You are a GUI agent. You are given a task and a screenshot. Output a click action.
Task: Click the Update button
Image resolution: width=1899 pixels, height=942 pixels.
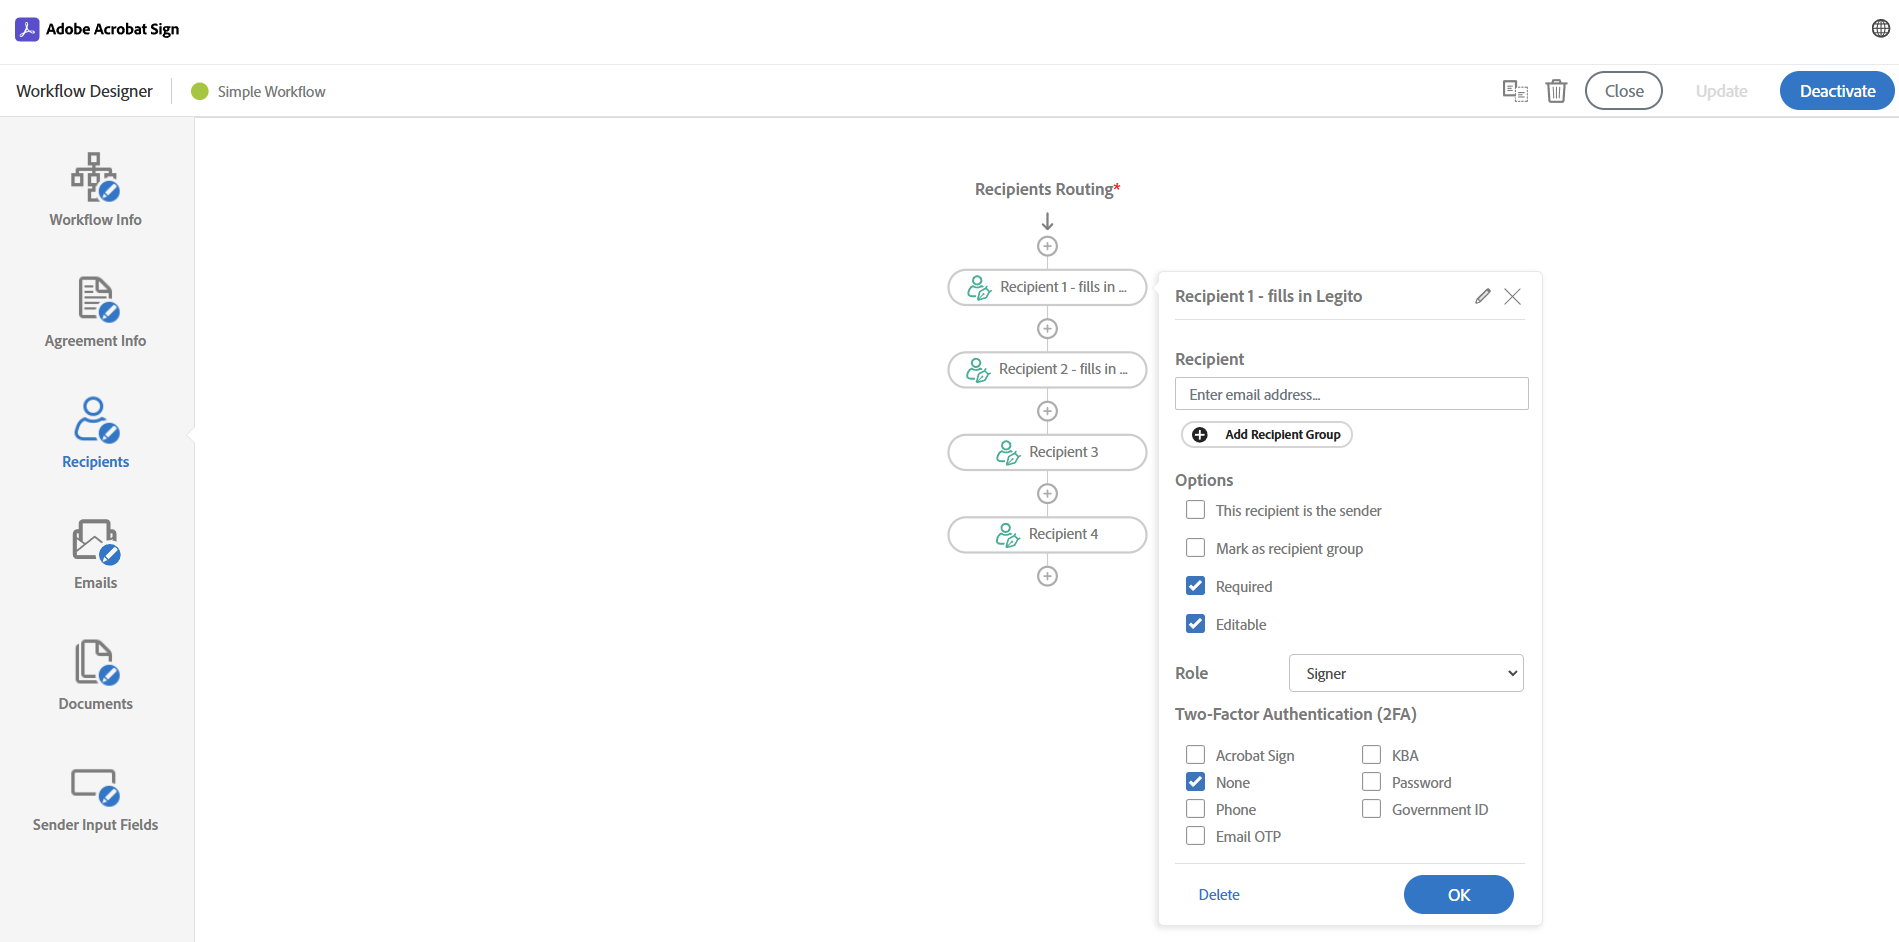[1721, 91]
